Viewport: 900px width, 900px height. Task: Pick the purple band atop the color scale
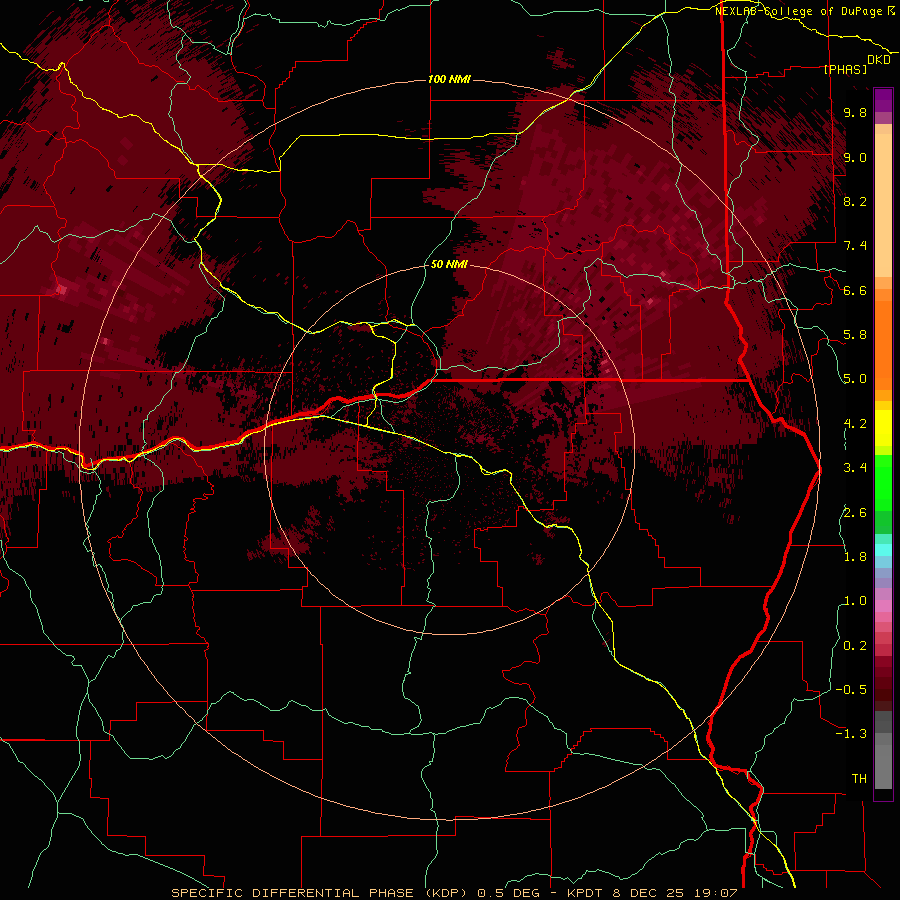(883, 100)
